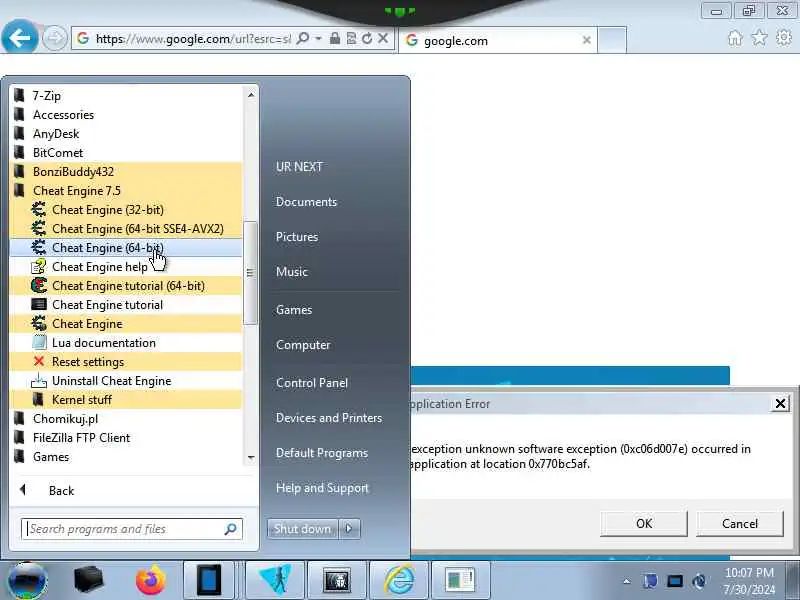Image resolution: width=800 pixels, height=600 pixels.
Task: Expand the Kernel stuff folder
Action: 126,400
